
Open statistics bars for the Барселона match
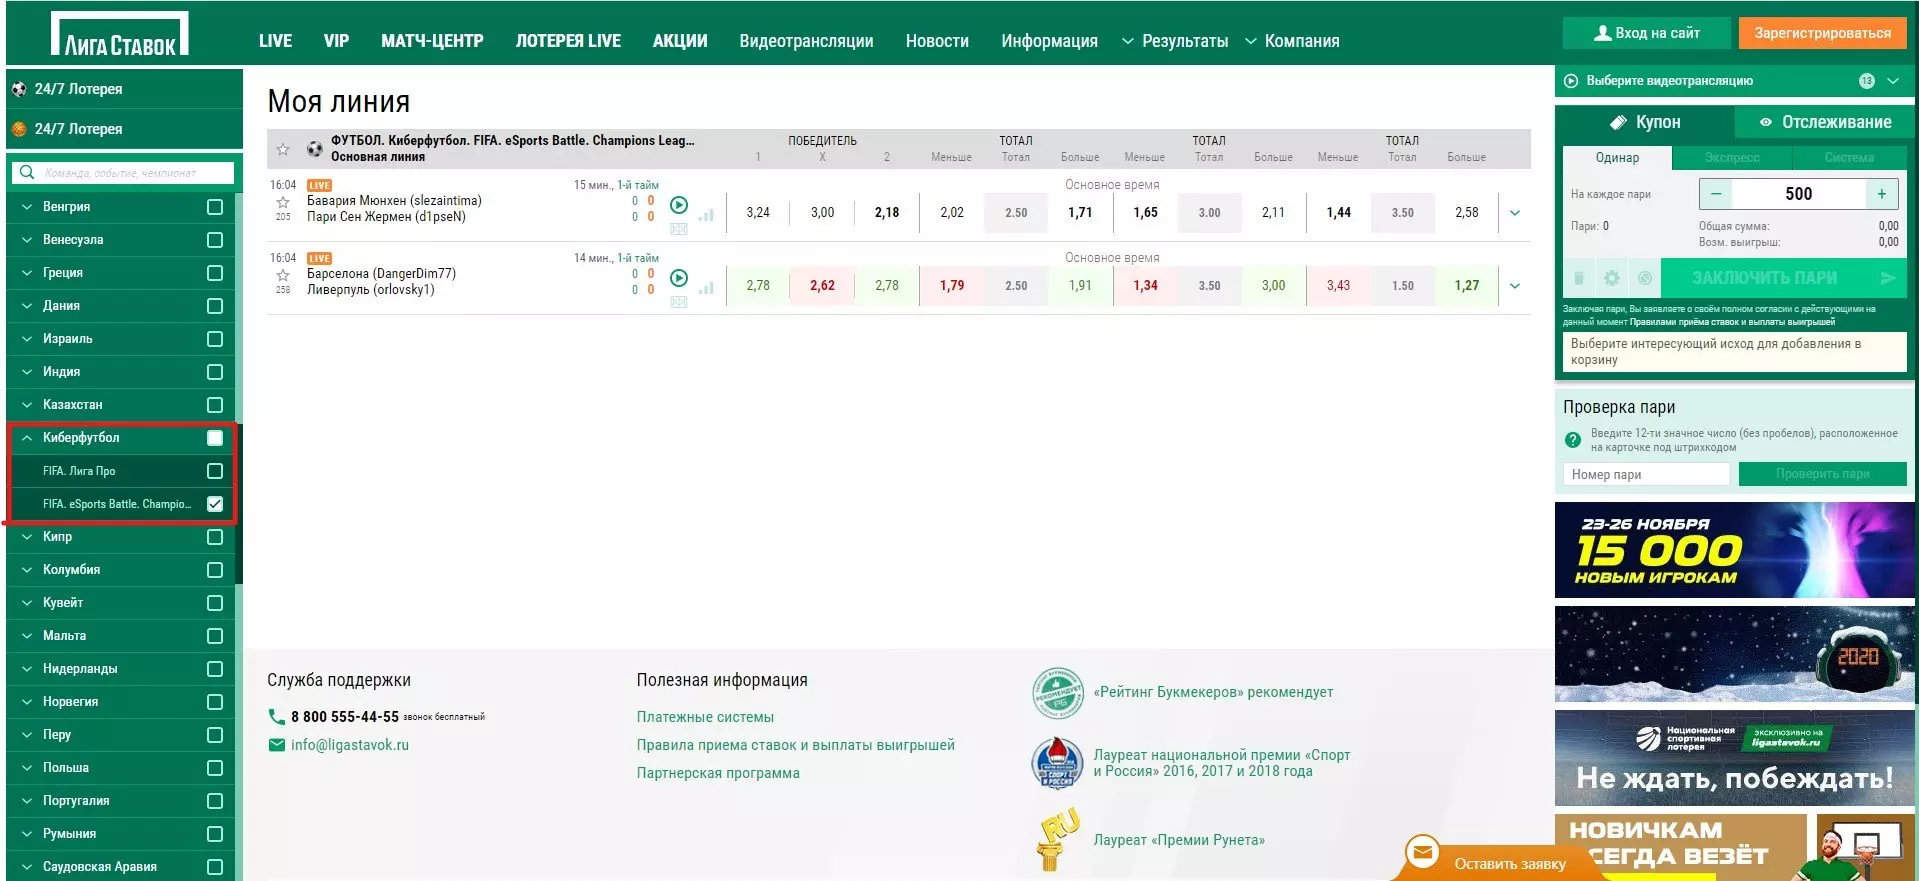click(707, 287)
